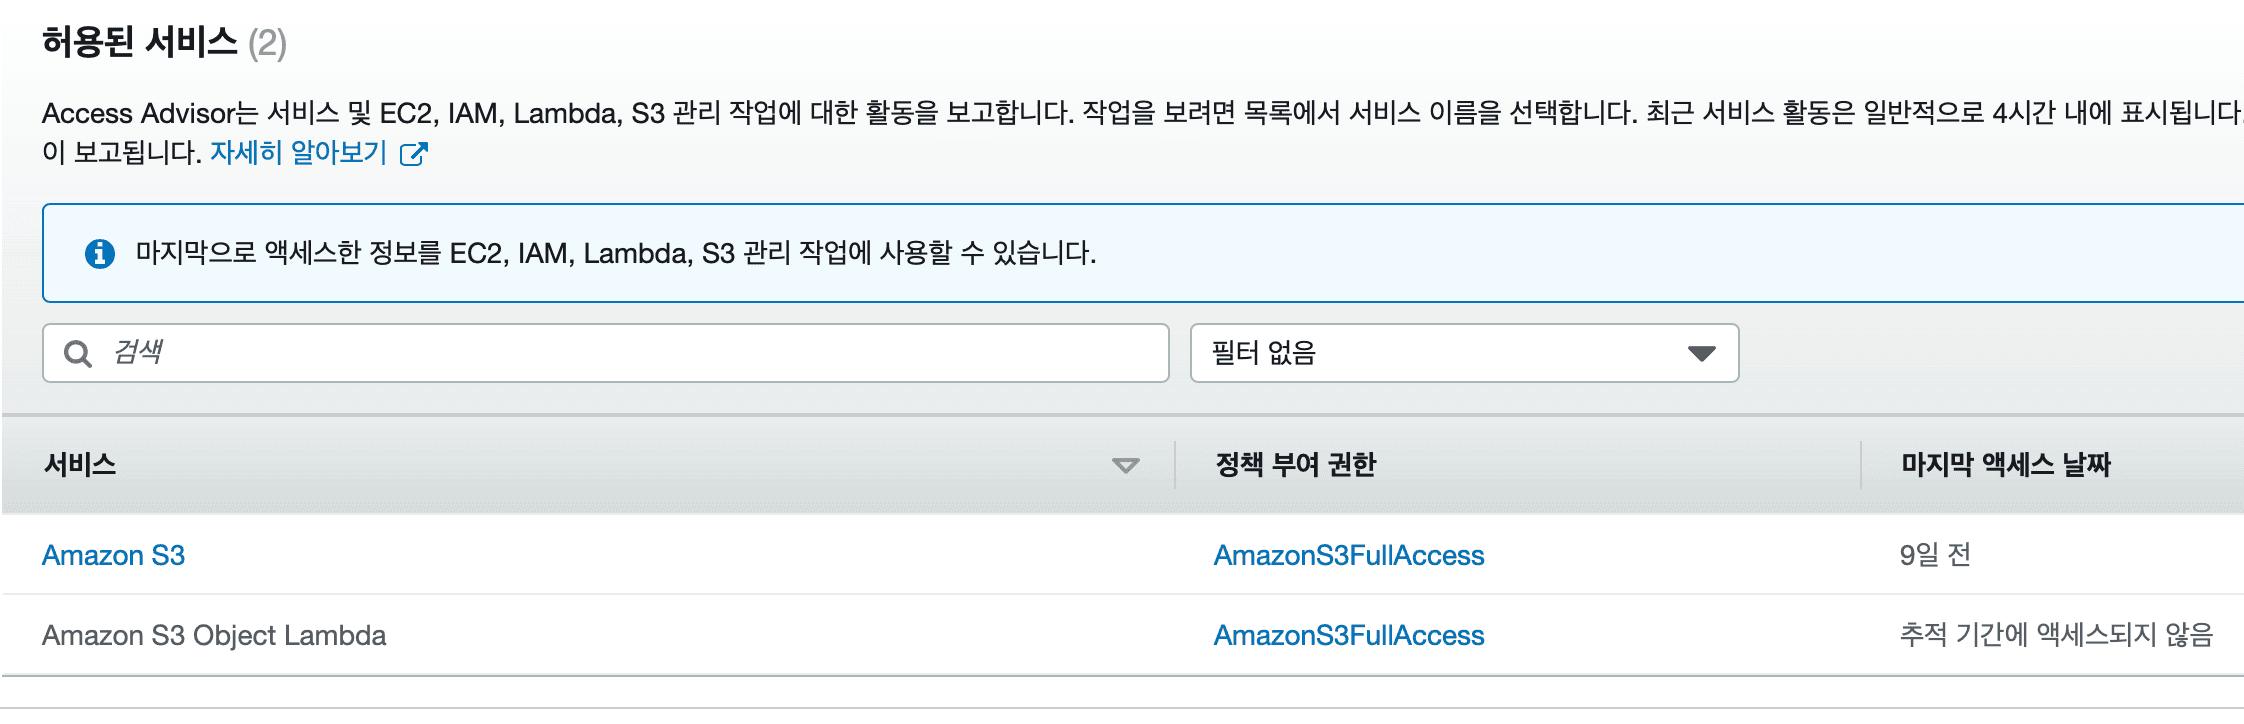Select the Amazon S3 Object Lambda row
The height and width of the screenshot is (724, 2244).
click(x=216, y=635)
